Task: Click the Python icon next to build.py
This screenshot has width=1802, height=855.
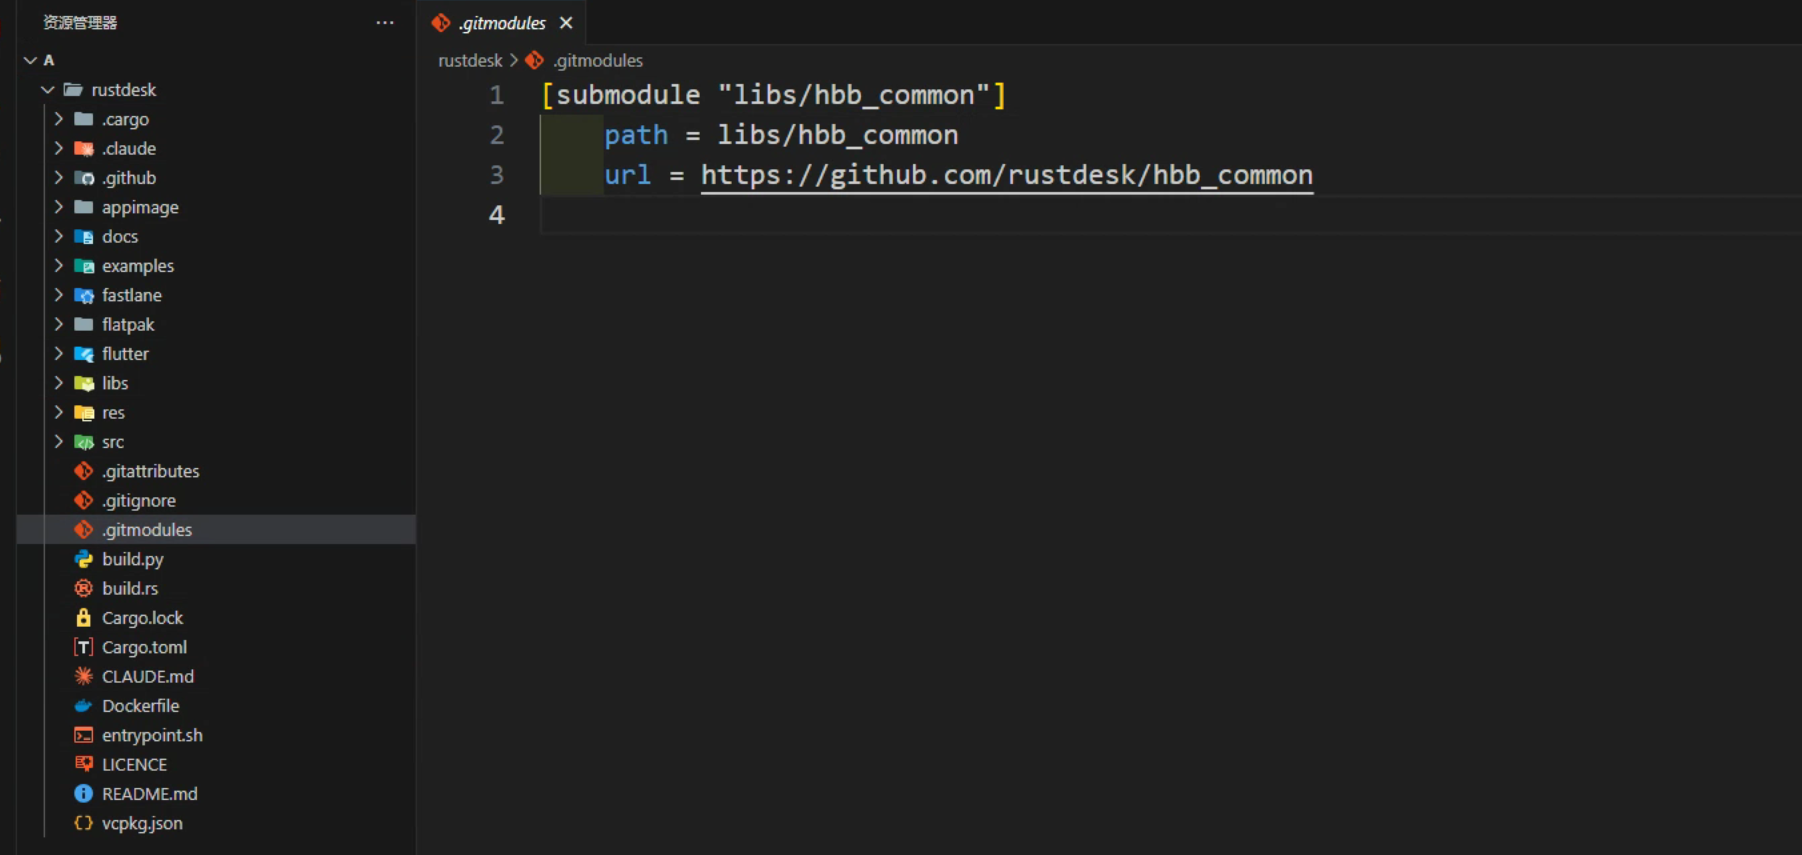Action: coord(84,559)
